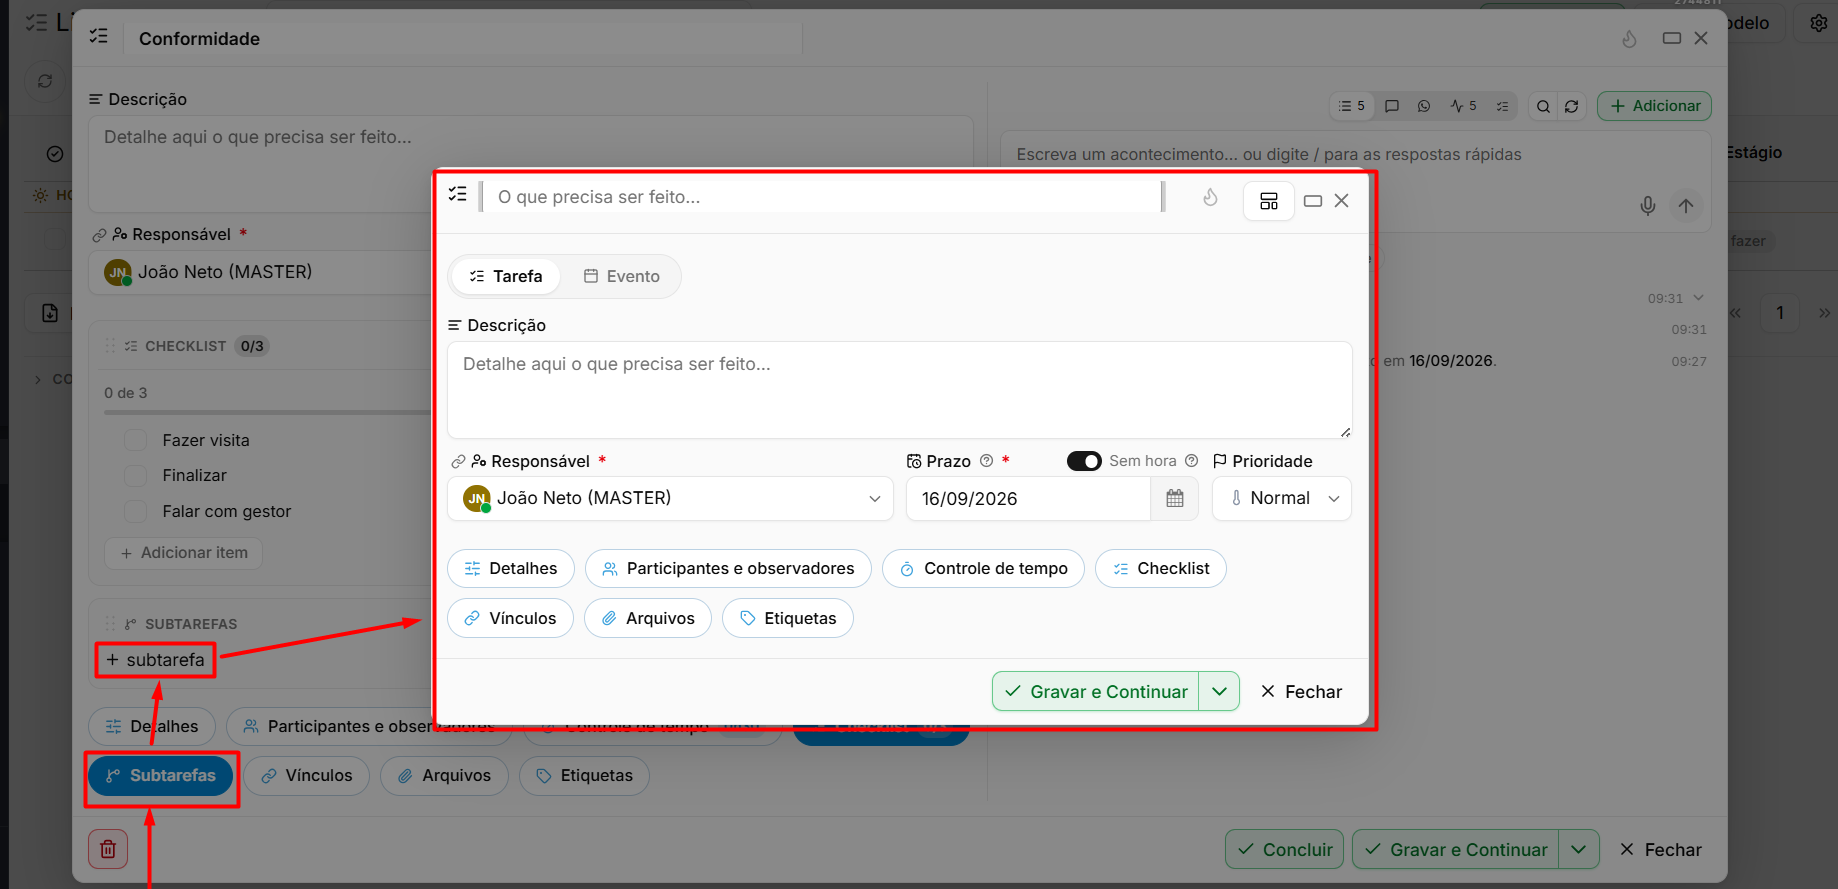Expand the arrow beside Gravar e Continuar in Conformidade
Screen dimensions: 1838x889
pyautogui.click(x=1578, y=850)
